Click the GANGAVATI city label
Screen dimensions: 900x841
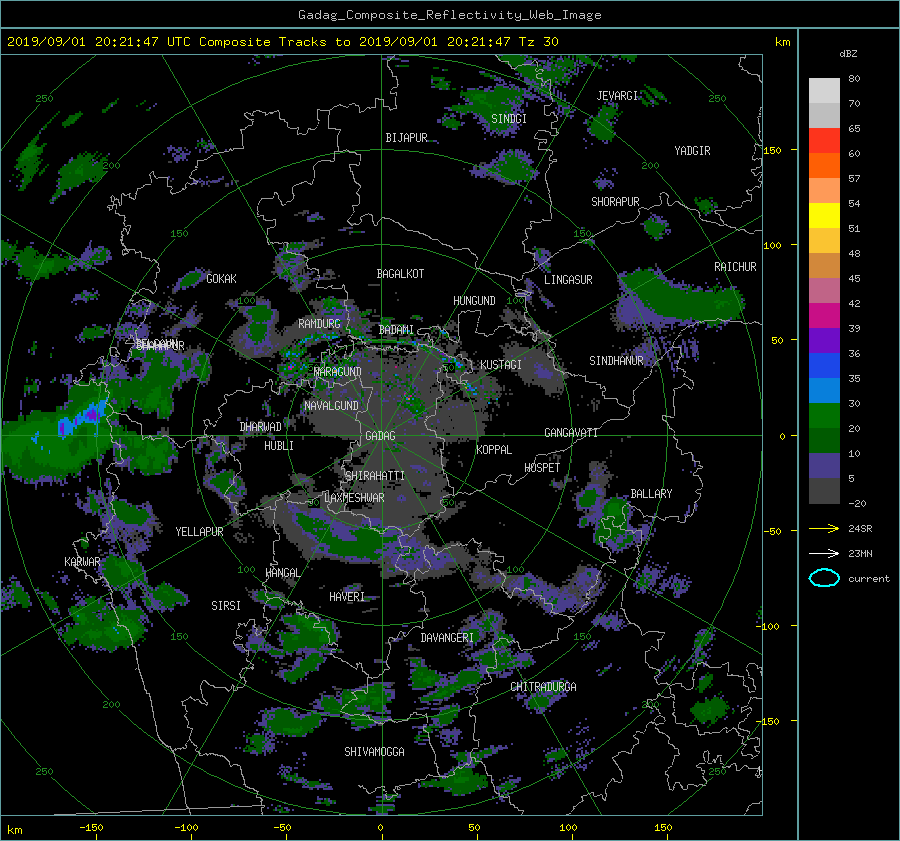click(x=571, y=433)
